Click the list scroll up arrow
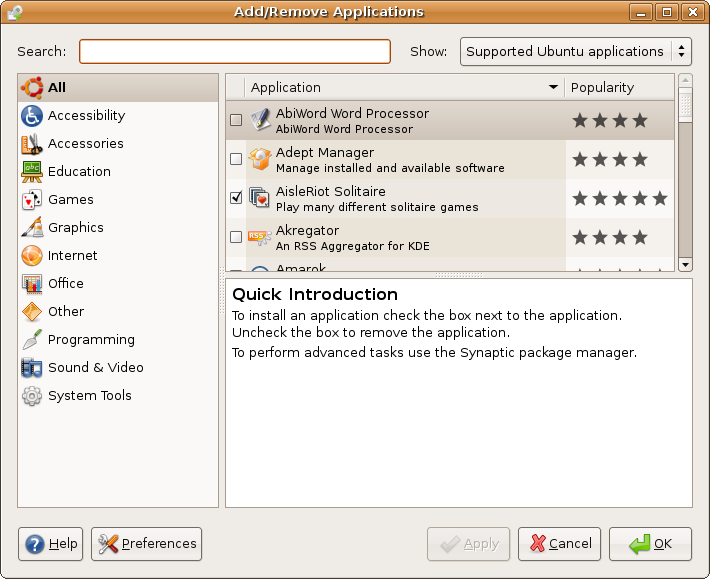 (x=685, y=81)
